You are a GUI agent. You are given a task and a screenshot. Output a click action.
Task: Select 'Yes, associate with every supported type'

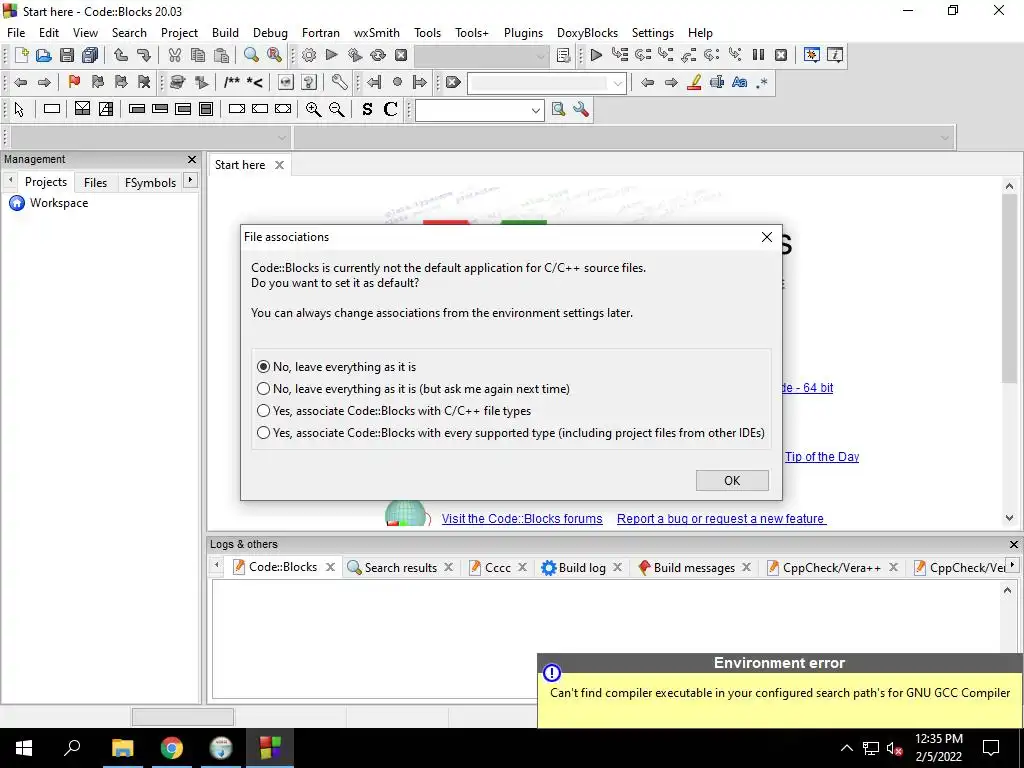pos(511,433)
